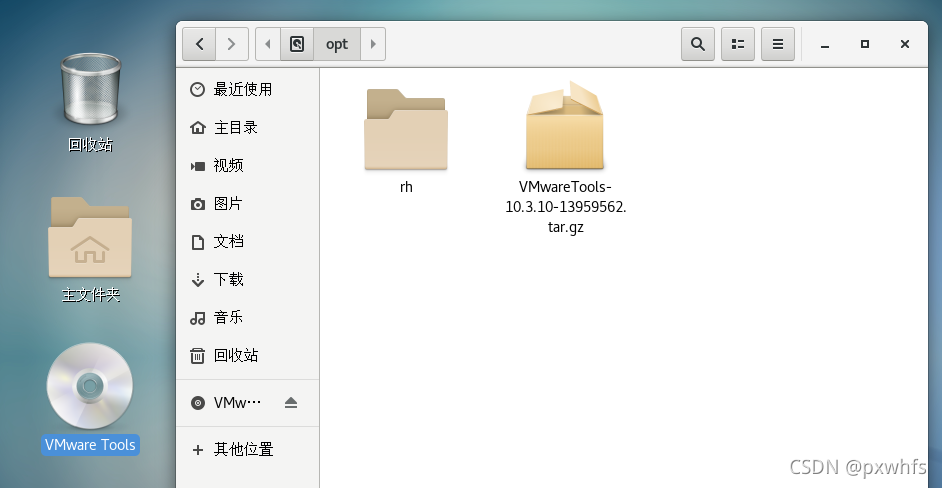This screenshot has height=488, width=942.
Task: Open 视频 in sidebar
Action: click(x=248, y=165)
